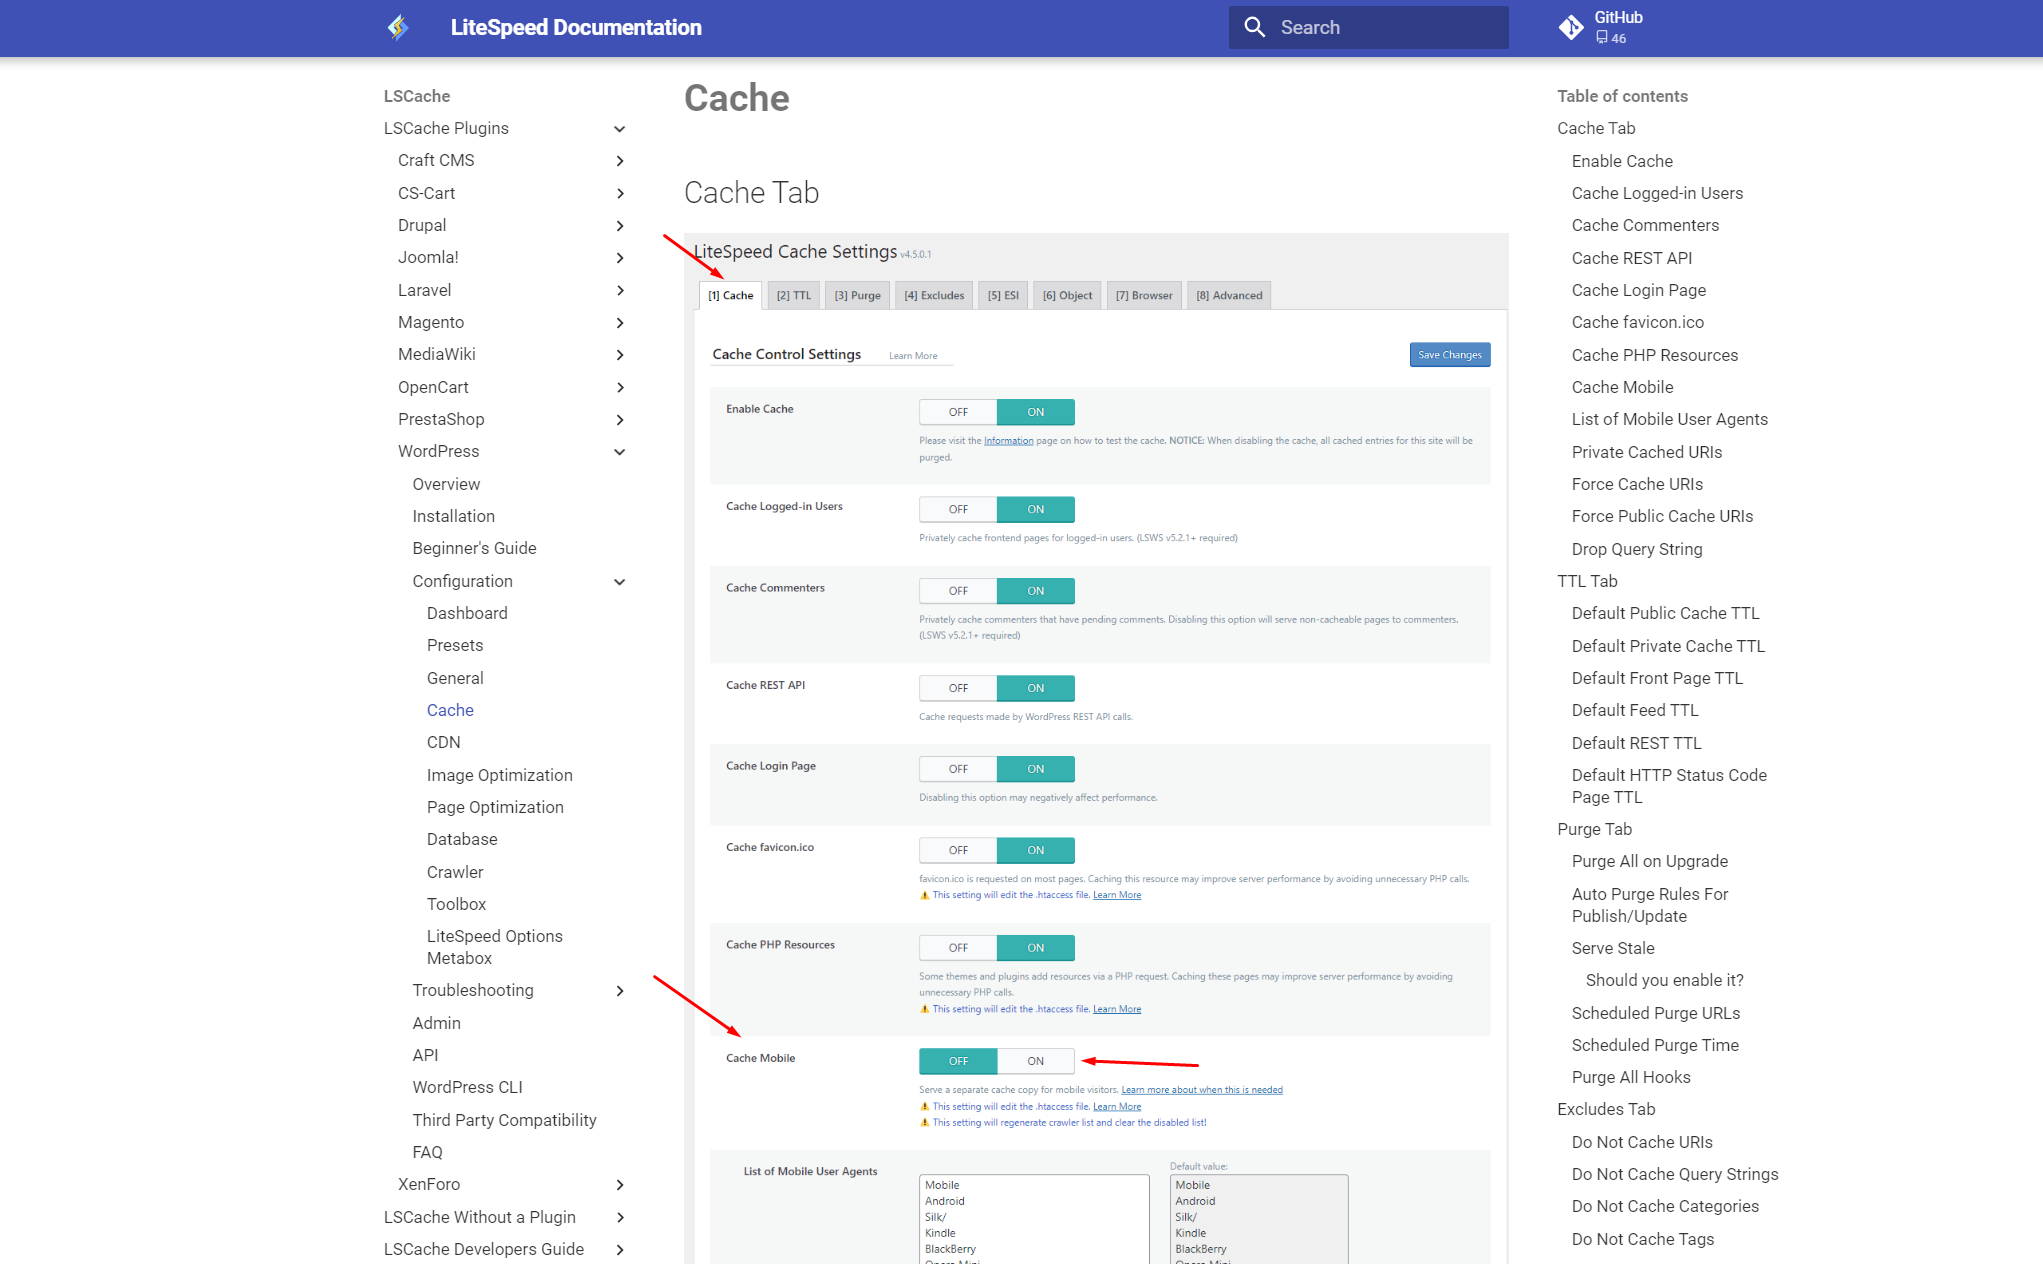Open the CDN configuration page
Screen dimensions: 2043x1264
pyautogui.click(x=443, y=742)
